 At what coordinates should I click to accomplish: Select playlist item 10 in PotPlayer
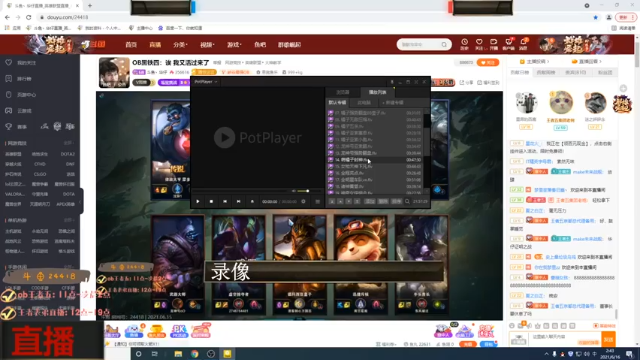coord(375,133)
